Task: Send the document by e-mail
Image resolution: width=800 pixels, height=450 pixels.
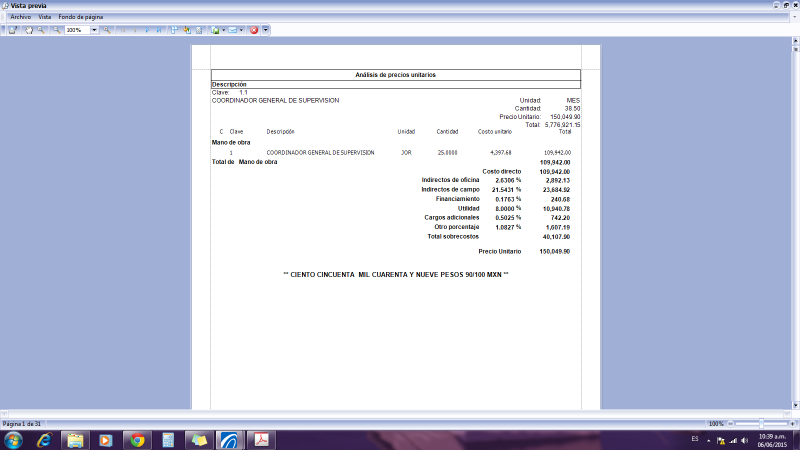Action: point(232,30)
